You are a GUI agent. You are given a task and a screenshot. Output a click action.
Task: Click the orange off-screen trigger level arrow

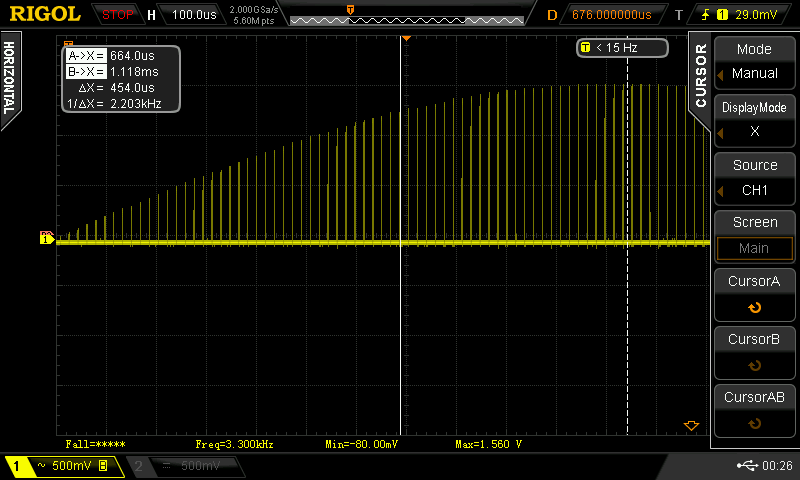[x=690, y=426]
